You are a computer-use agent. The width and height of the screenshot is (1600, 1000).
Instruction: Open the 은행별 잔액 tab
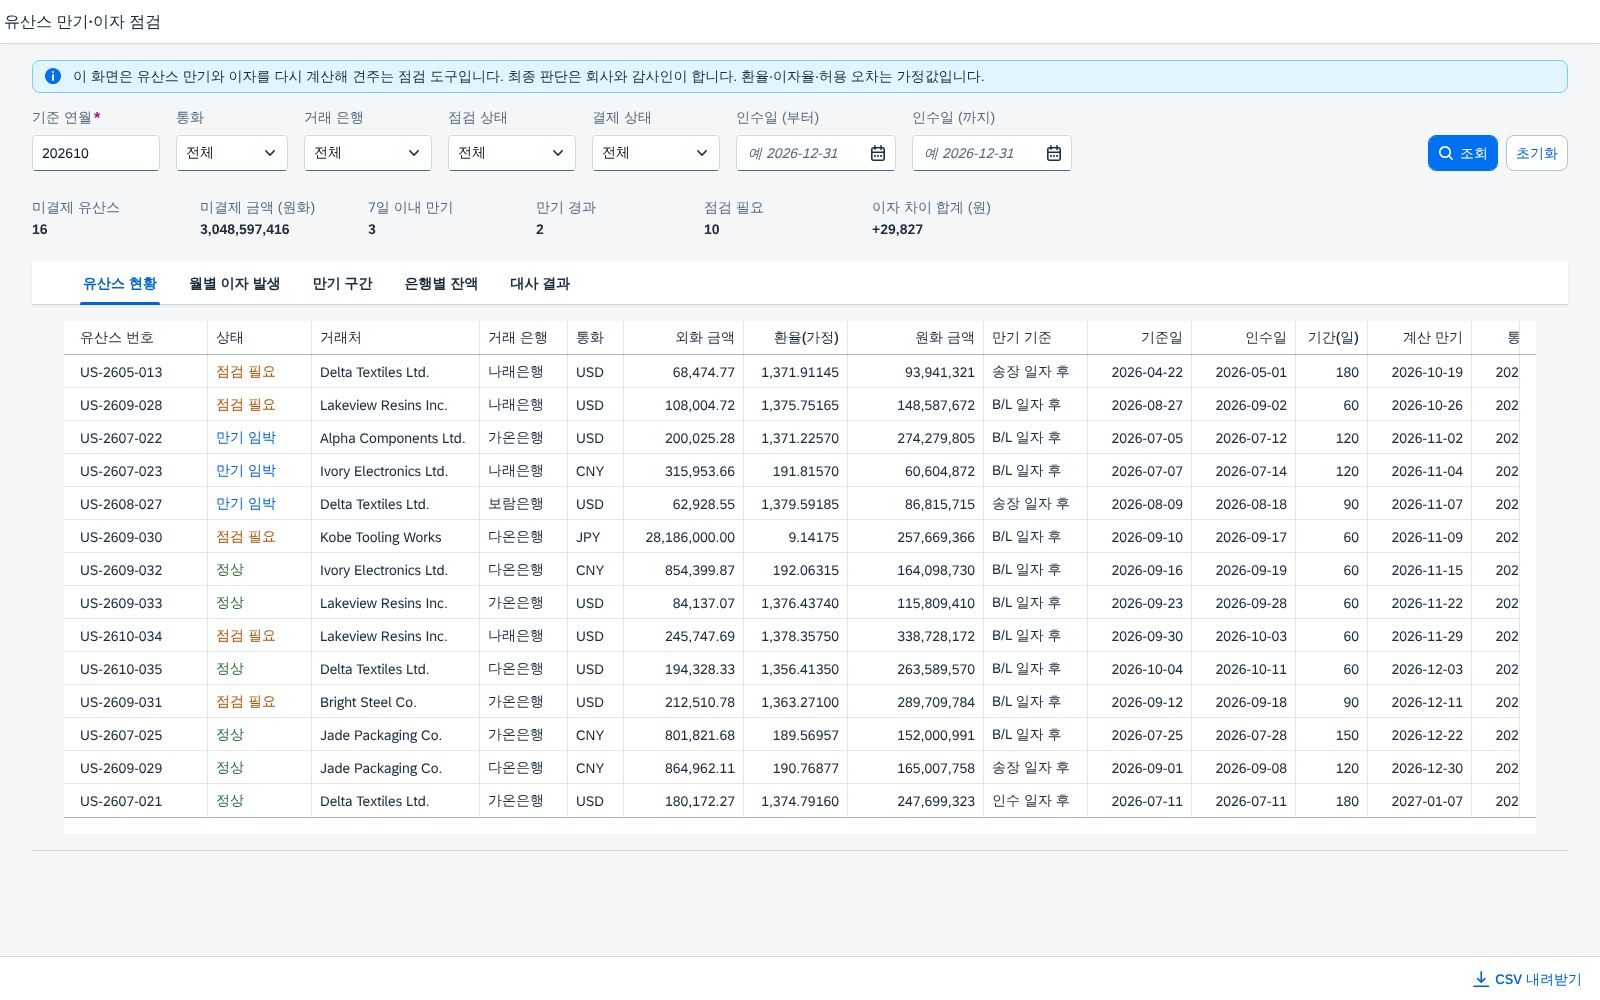pyautogui.click(x=441, y=284)
